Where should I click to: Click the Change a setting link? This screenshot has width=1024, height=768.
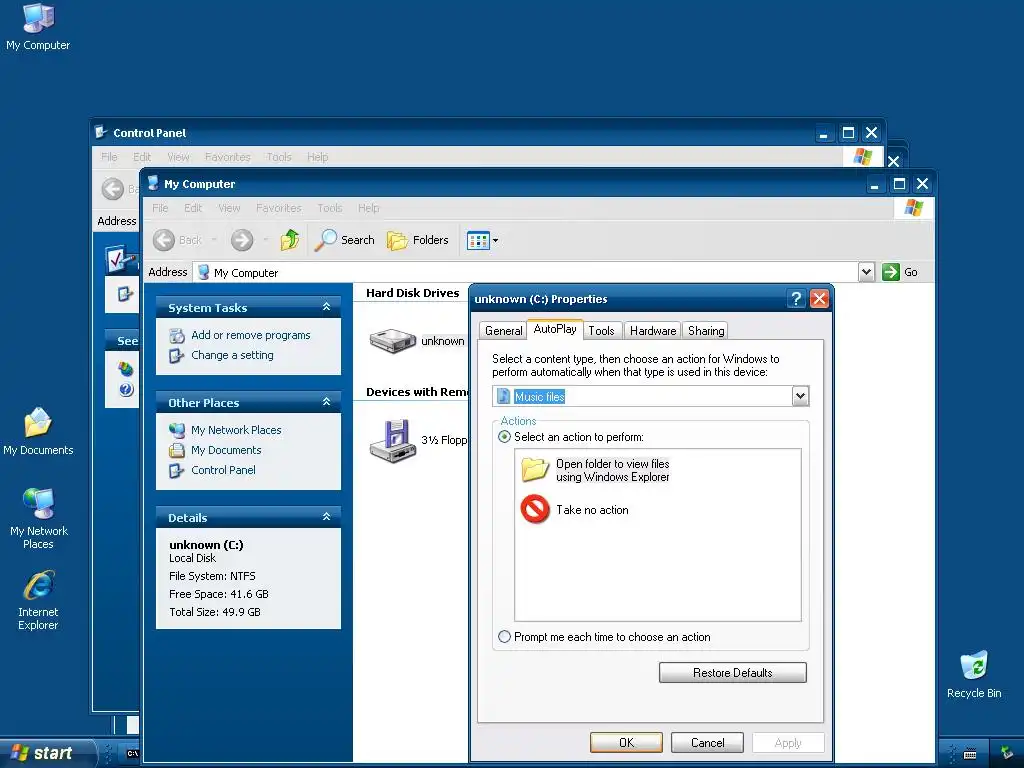pyautogui.click(x=232, y=355)
